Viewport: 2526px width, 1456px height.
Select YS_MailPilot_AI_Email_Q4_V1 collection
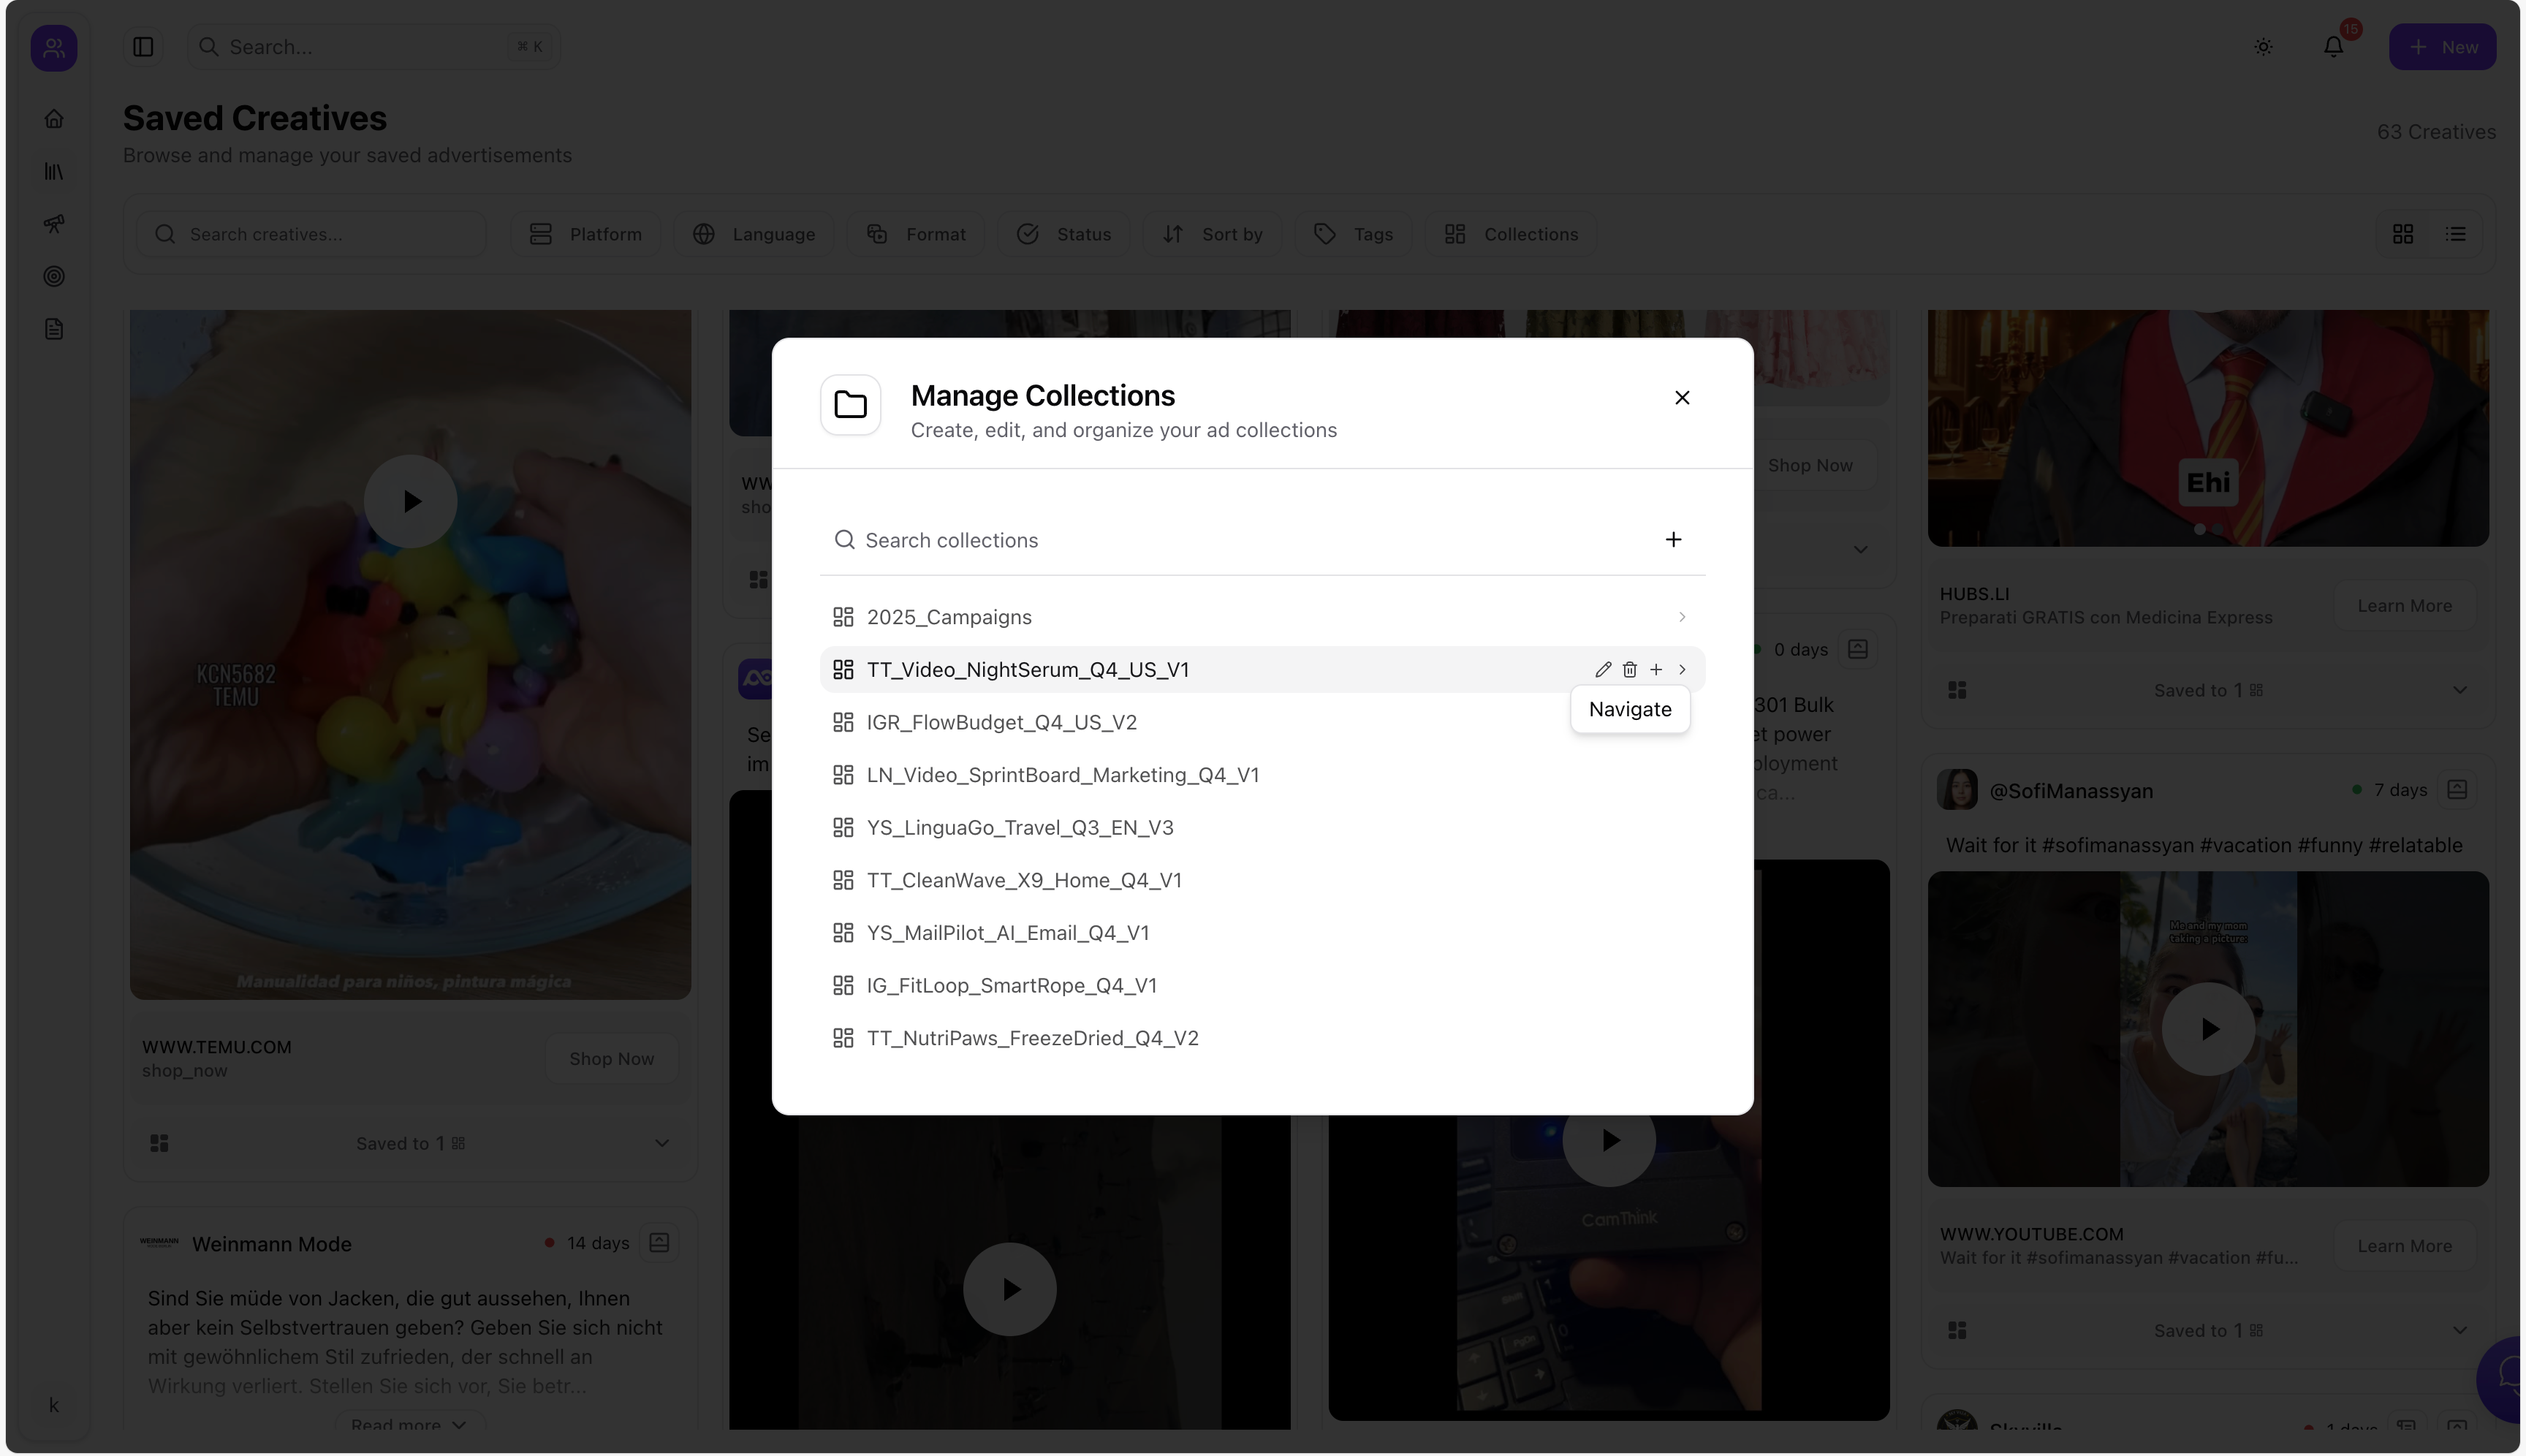1007,933
